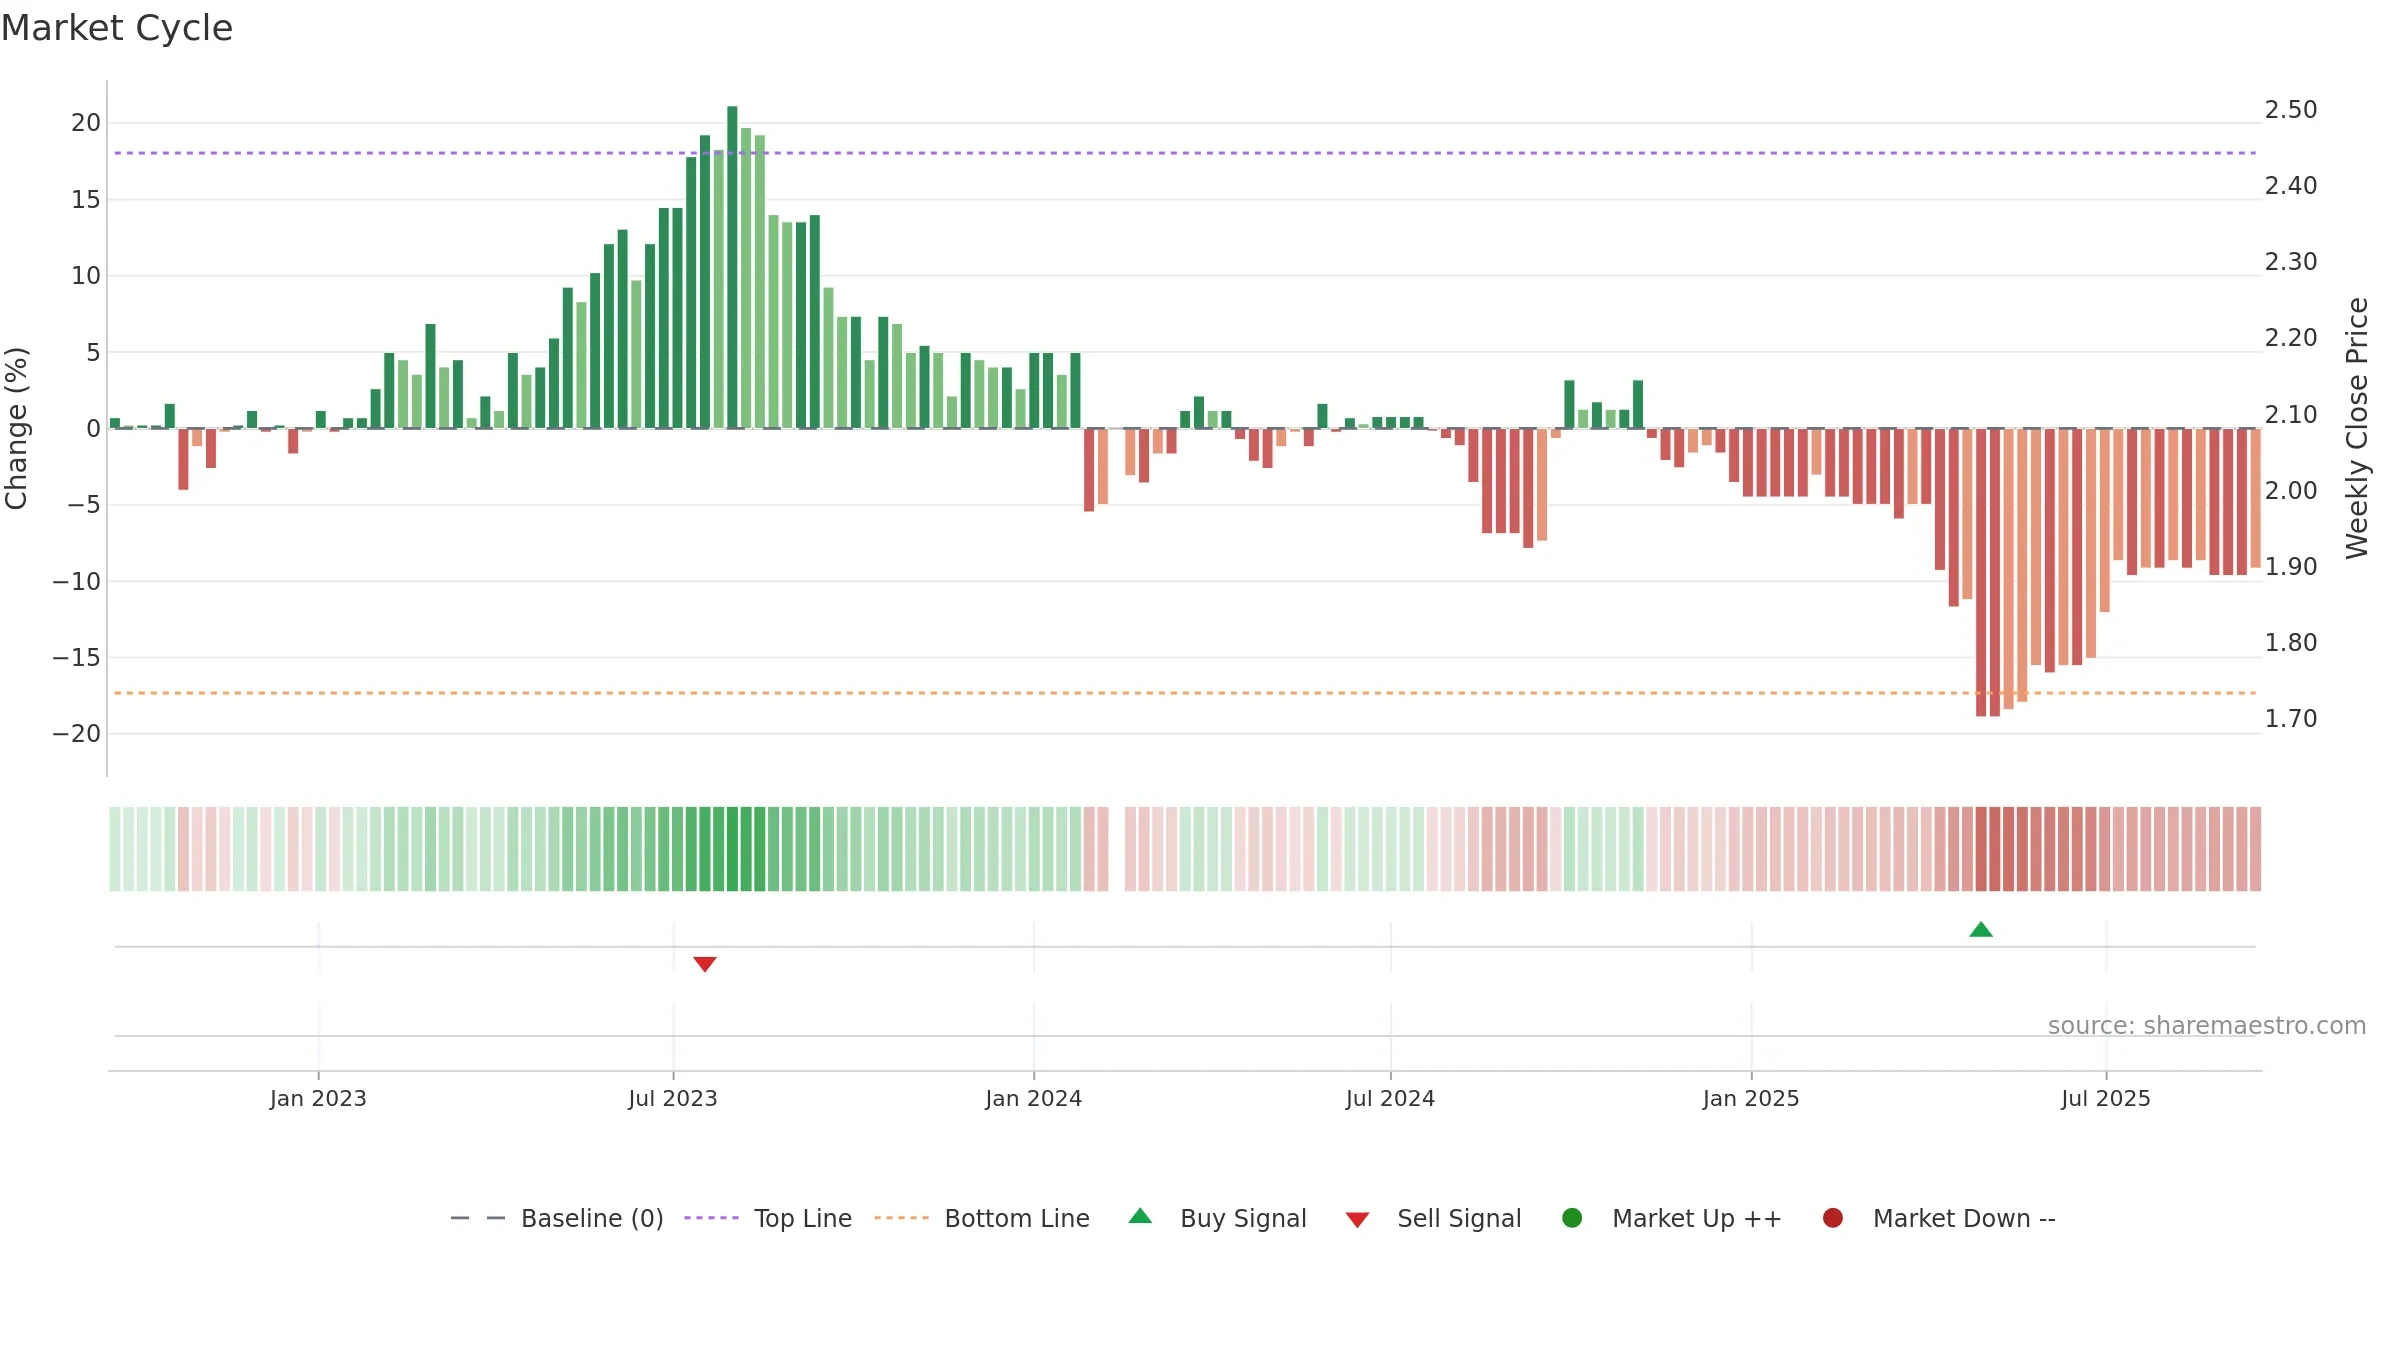Click the −10 tick on the Change axis
Screen dimensions: 2400x1350
[77, 582]
